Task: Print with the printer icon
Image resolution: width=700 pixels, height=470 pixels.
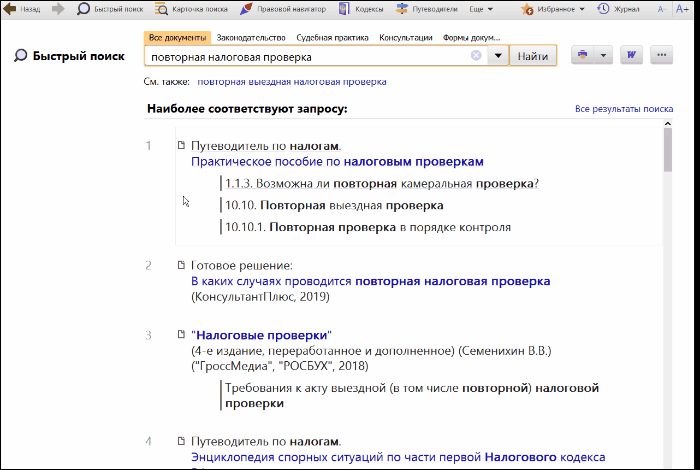Action: click(582, 55)
